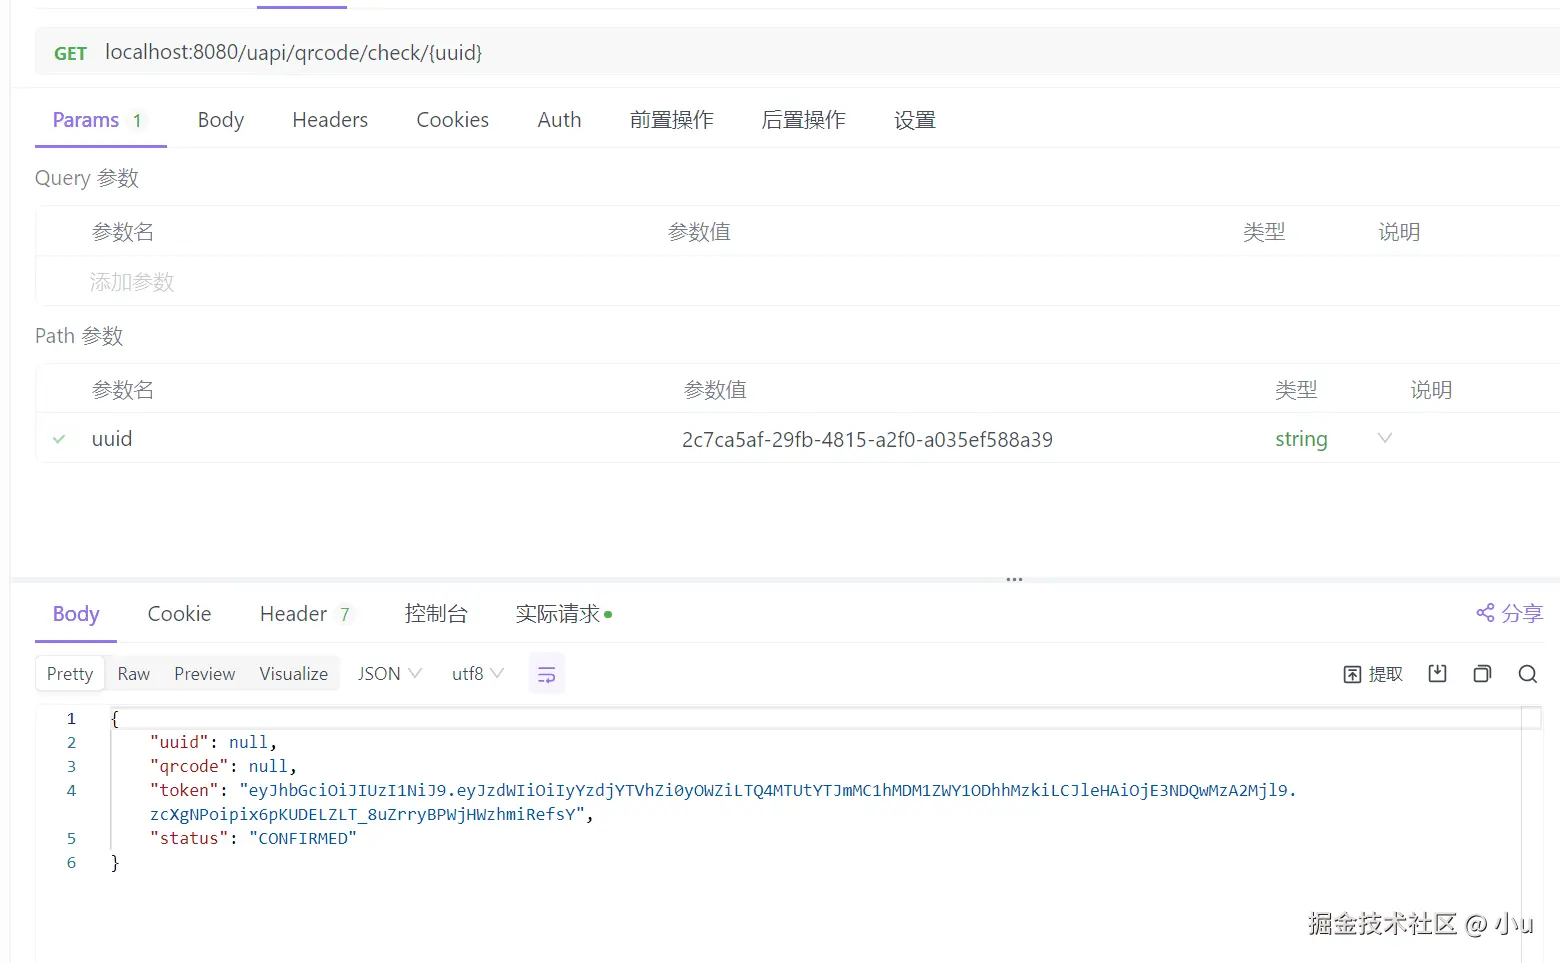
Task: Switch response view to Raw mode
Action: tap(133, 673)
